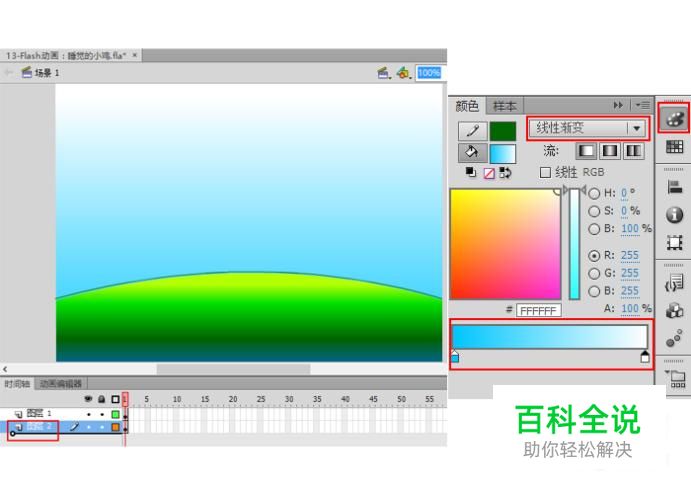Click the no color icon
Viewport: 691px width, 494px height.
[x=489, y=173]
